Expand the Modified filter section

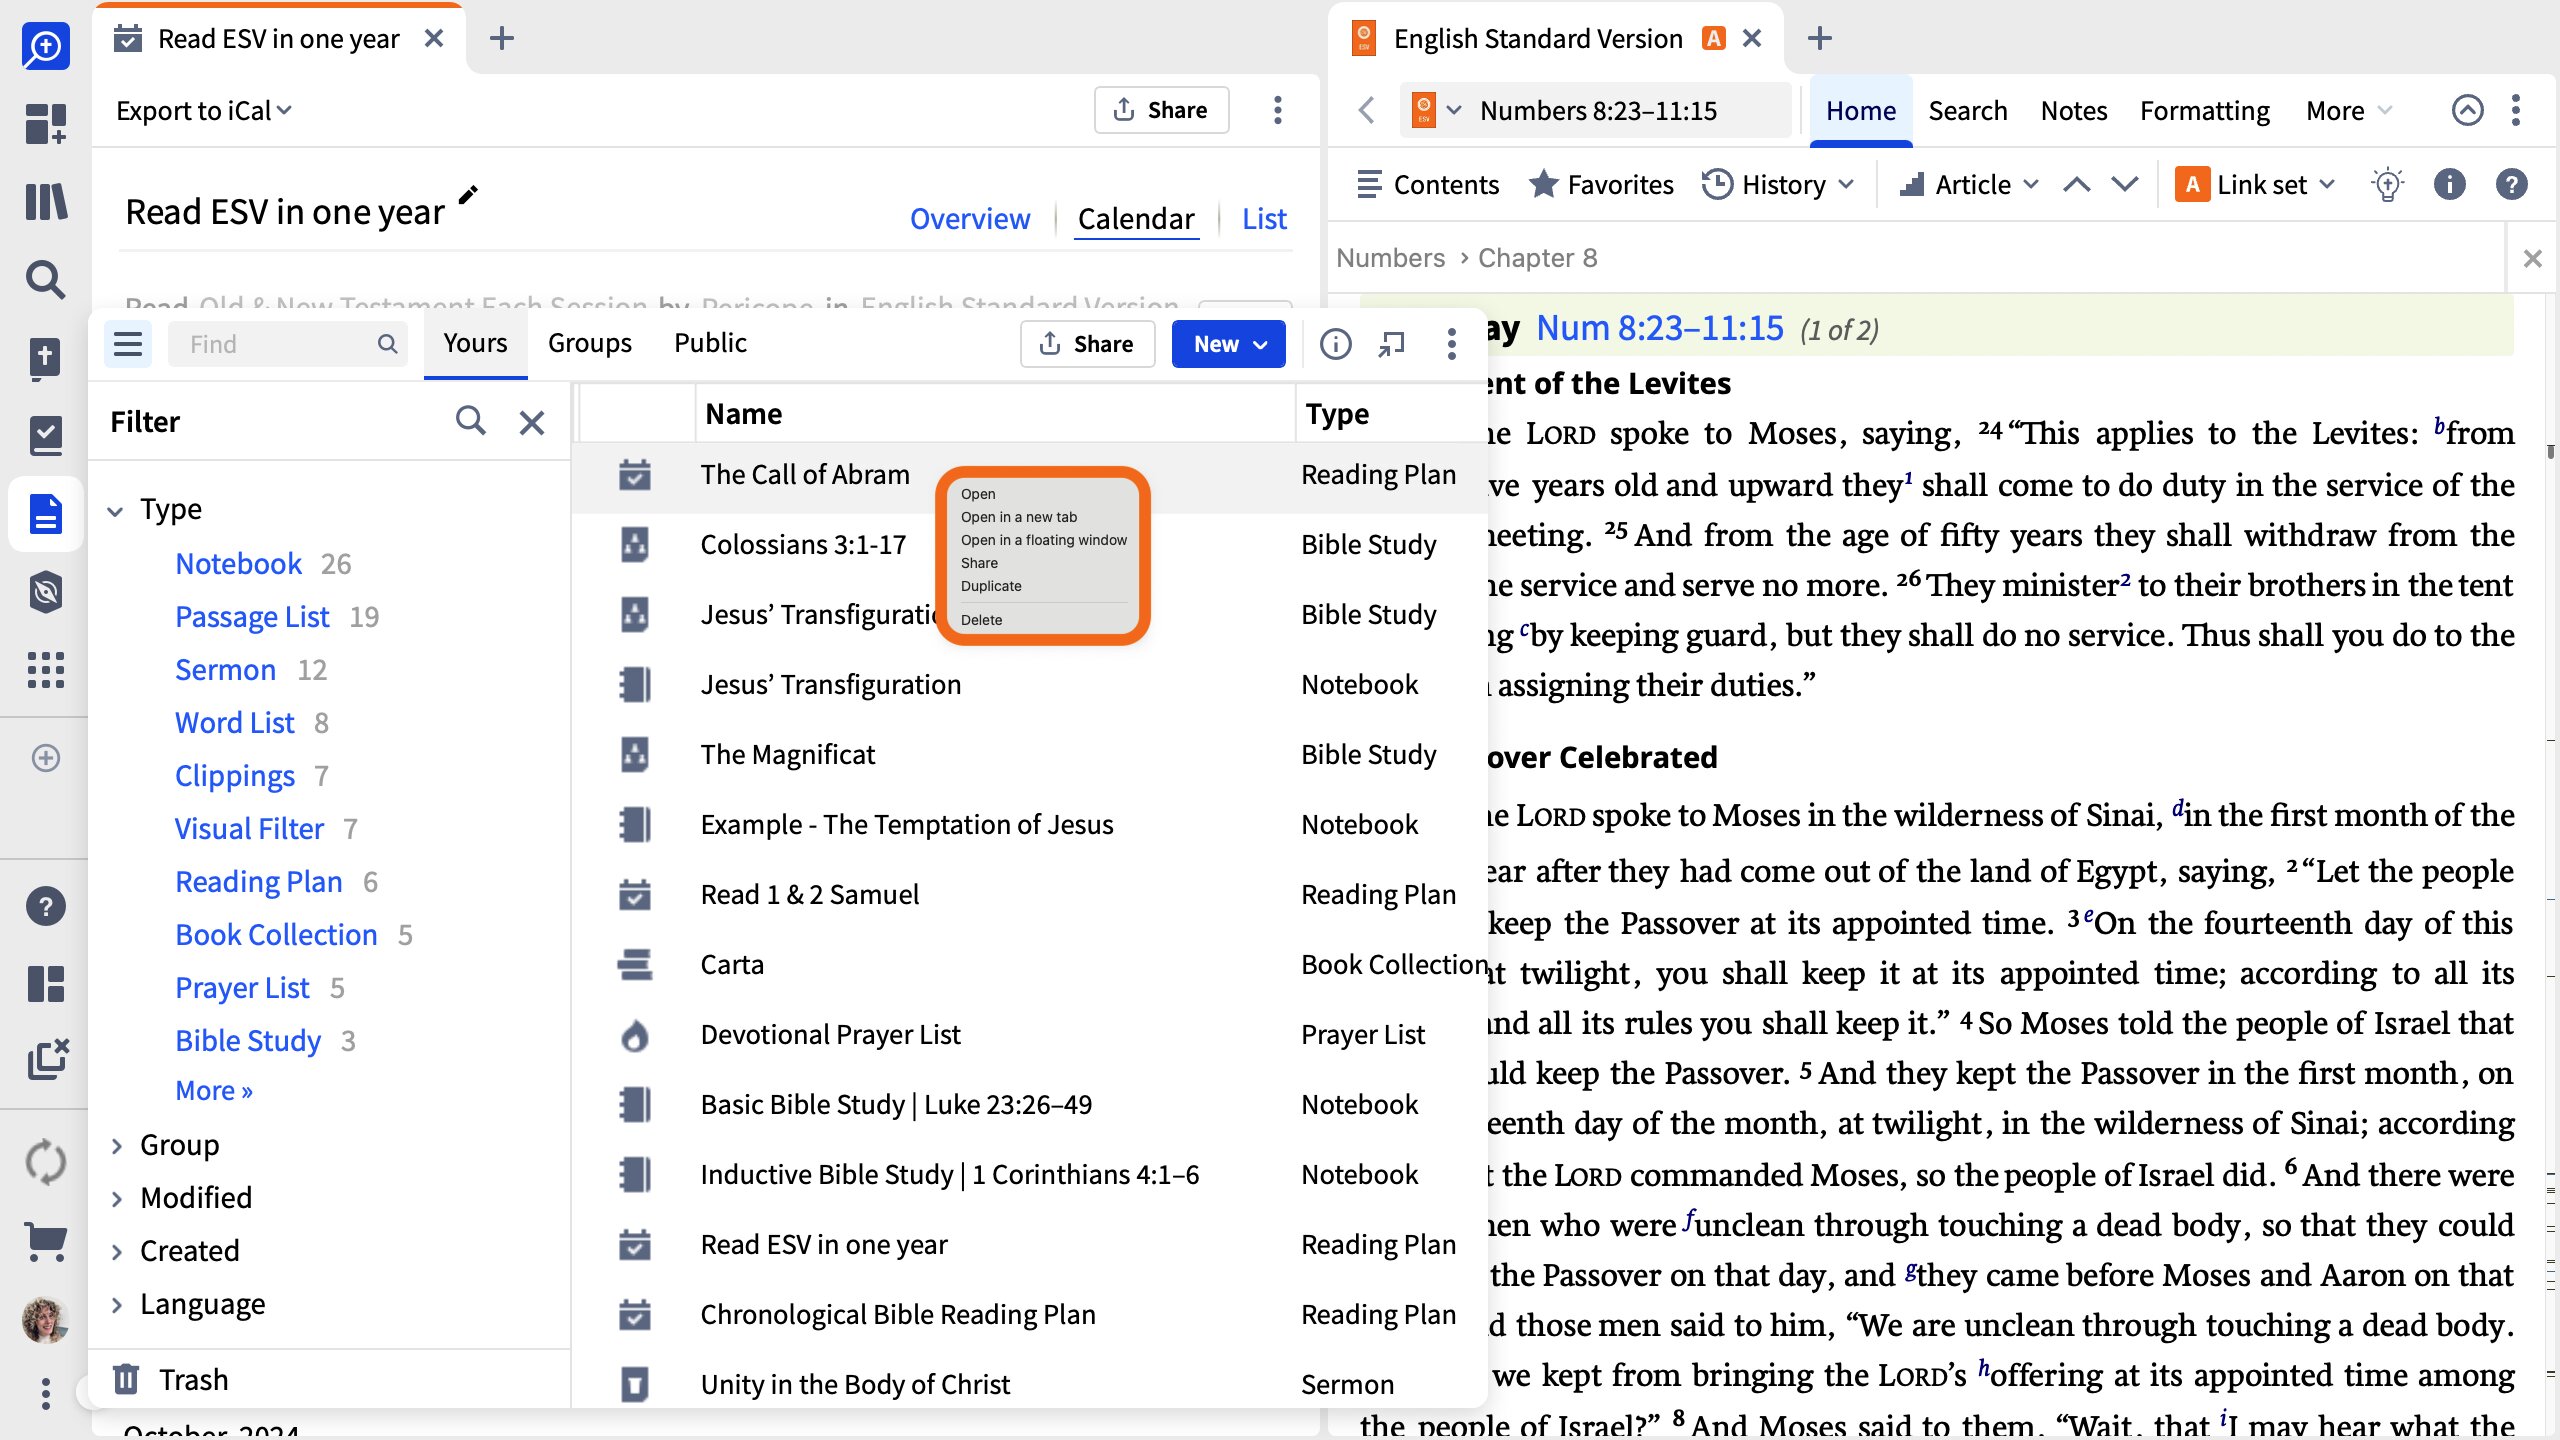[x=117, y=1199]
